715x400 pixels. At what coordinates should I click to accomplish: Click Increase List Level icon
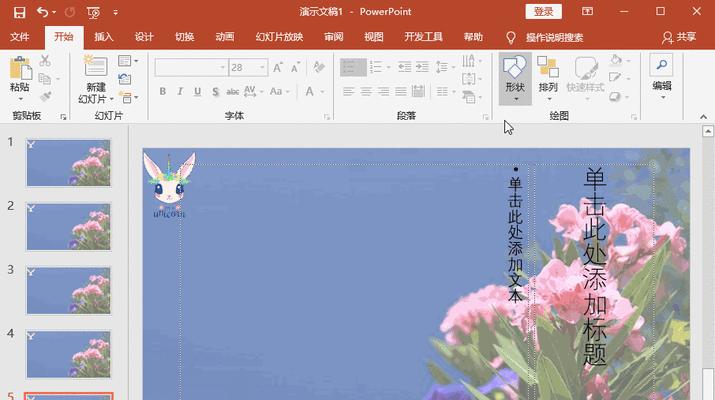(422, 68)
